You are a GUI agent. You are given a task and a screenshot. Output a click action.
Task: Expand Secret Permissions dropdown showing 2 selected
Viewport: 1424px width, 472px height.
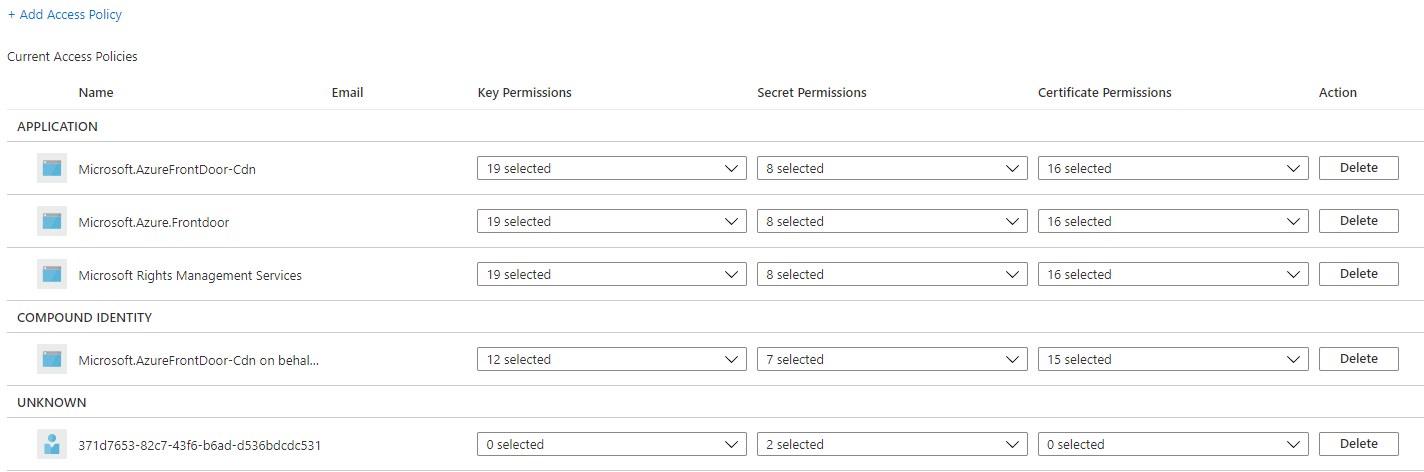[x=892, y=445]
